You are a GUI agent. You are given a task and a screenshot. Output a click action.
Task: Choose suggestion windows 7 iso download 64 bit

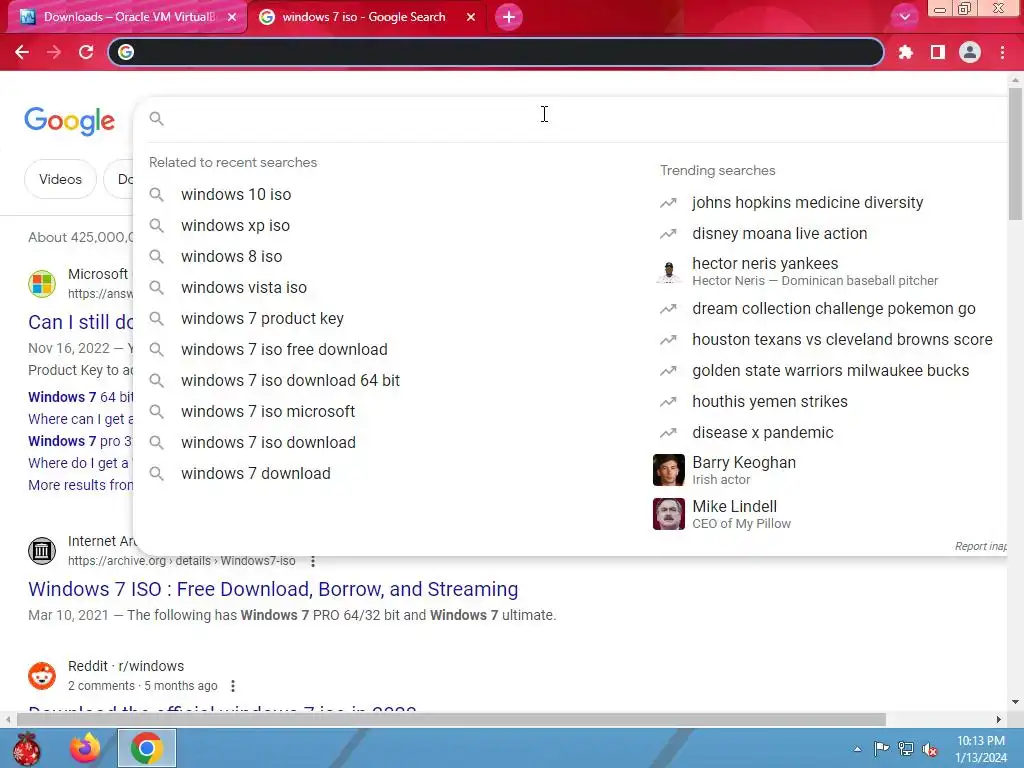point(290,381)
